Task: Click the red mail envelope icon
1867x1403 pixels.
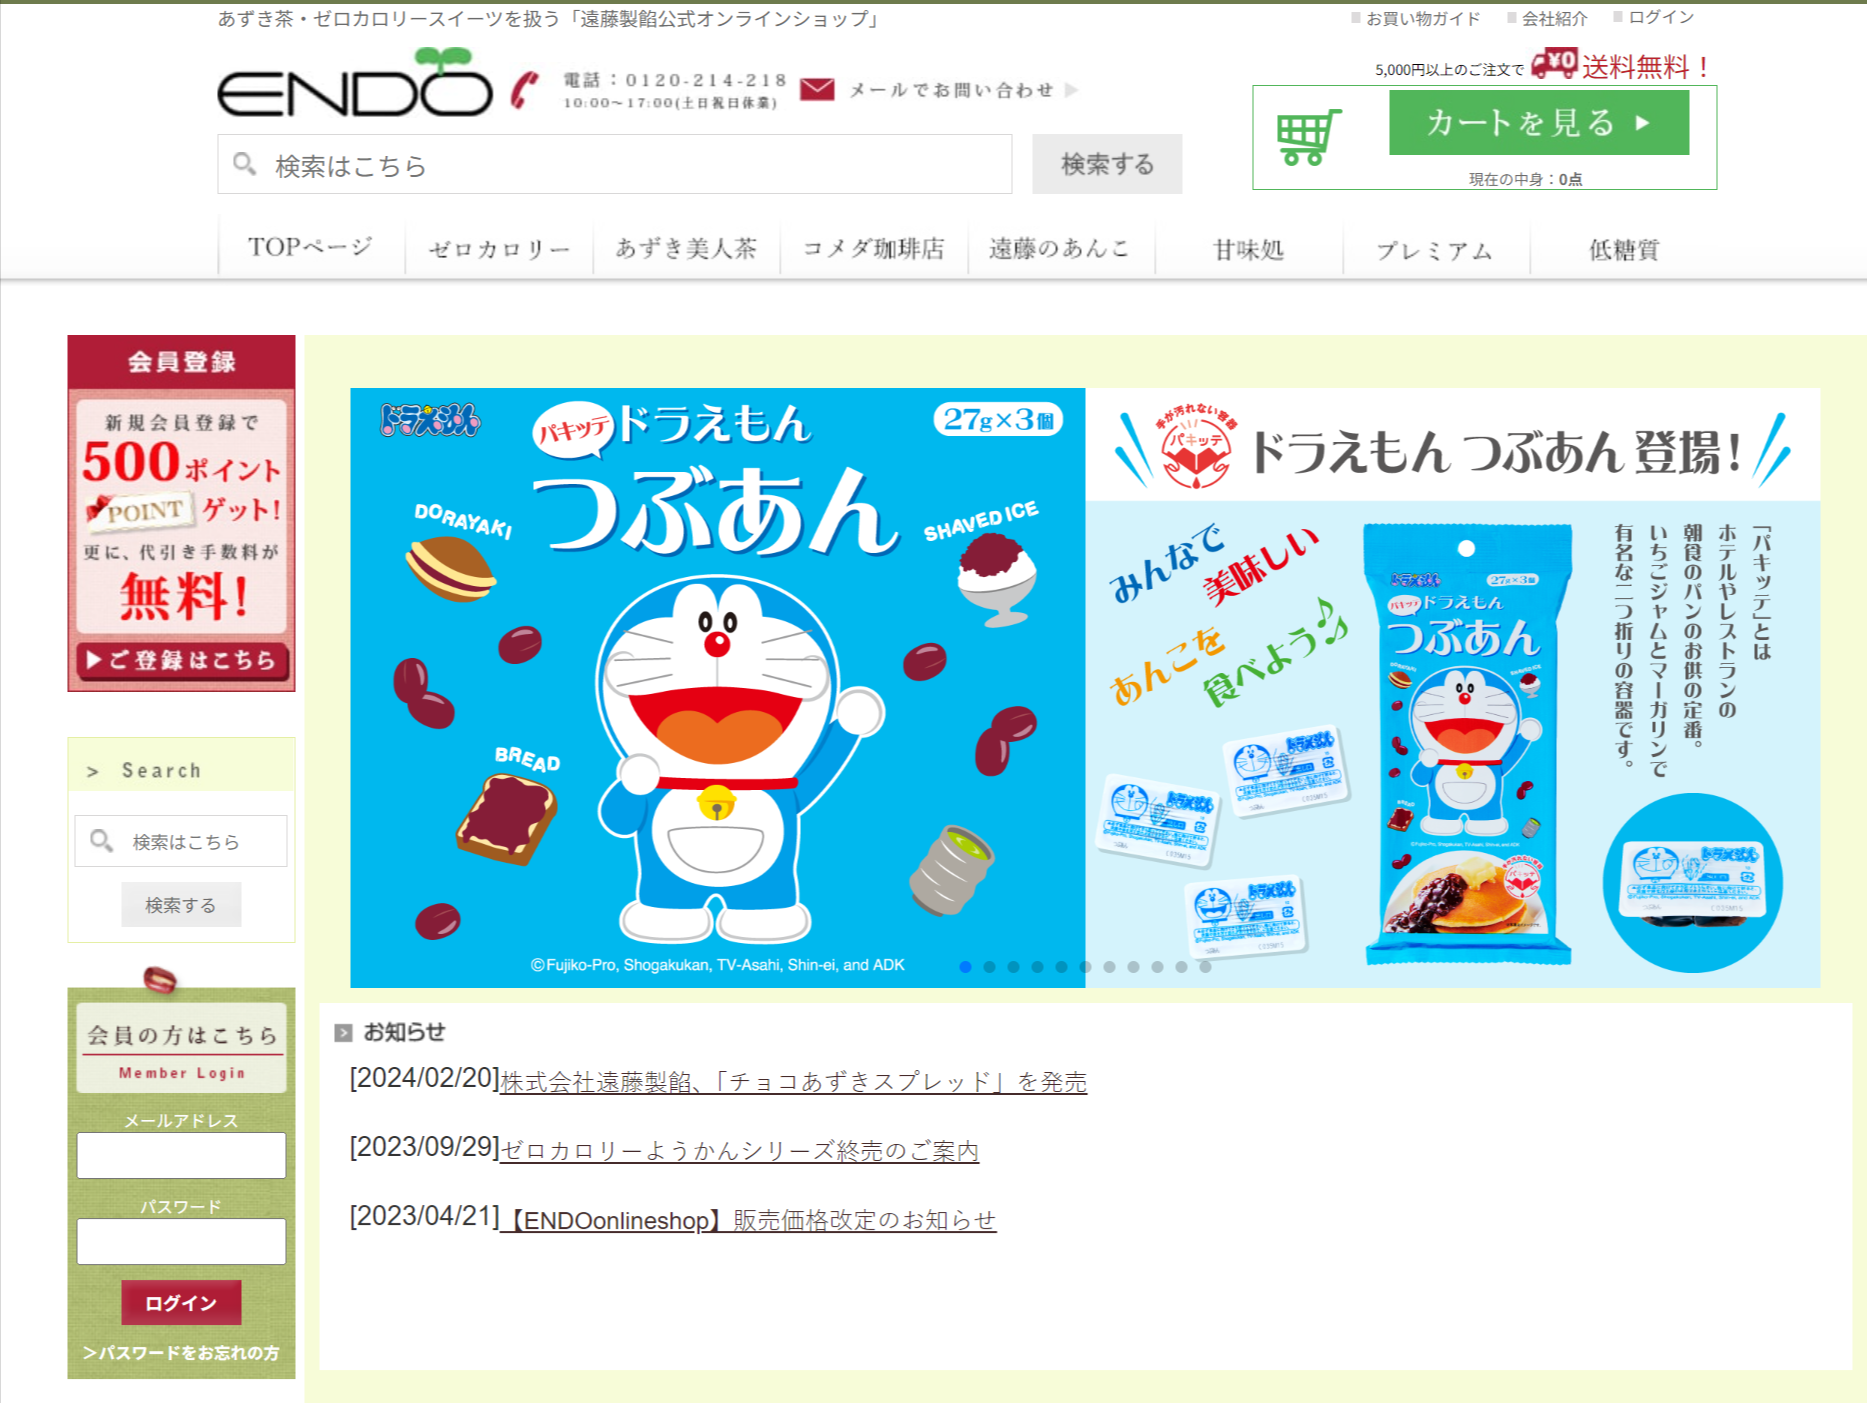Action: point(817,90)
